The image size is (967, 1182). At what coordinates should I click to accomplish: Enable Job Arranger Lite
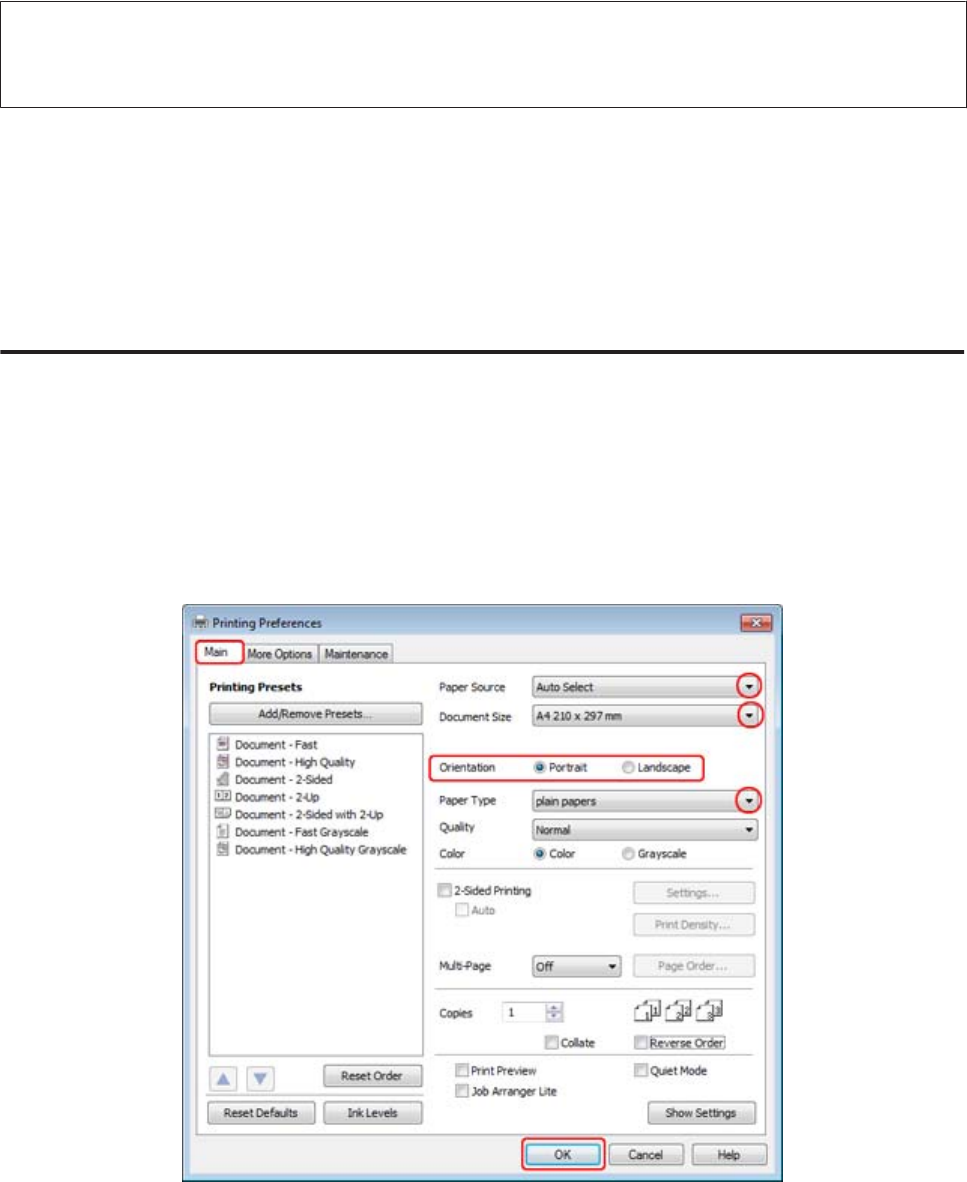point(462,1091)
